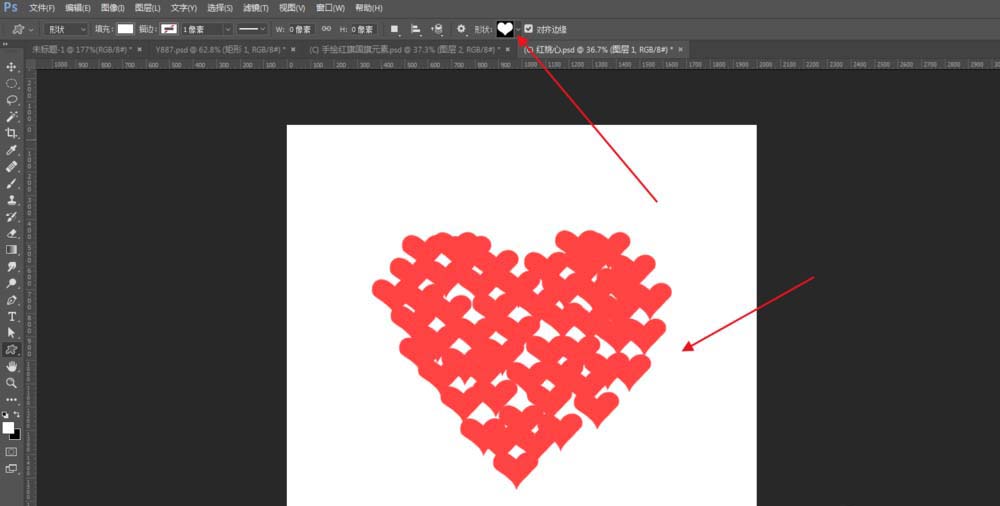Expand the heart custom shape picker
Screen dimensions: 1000x506
pos(518,29)
